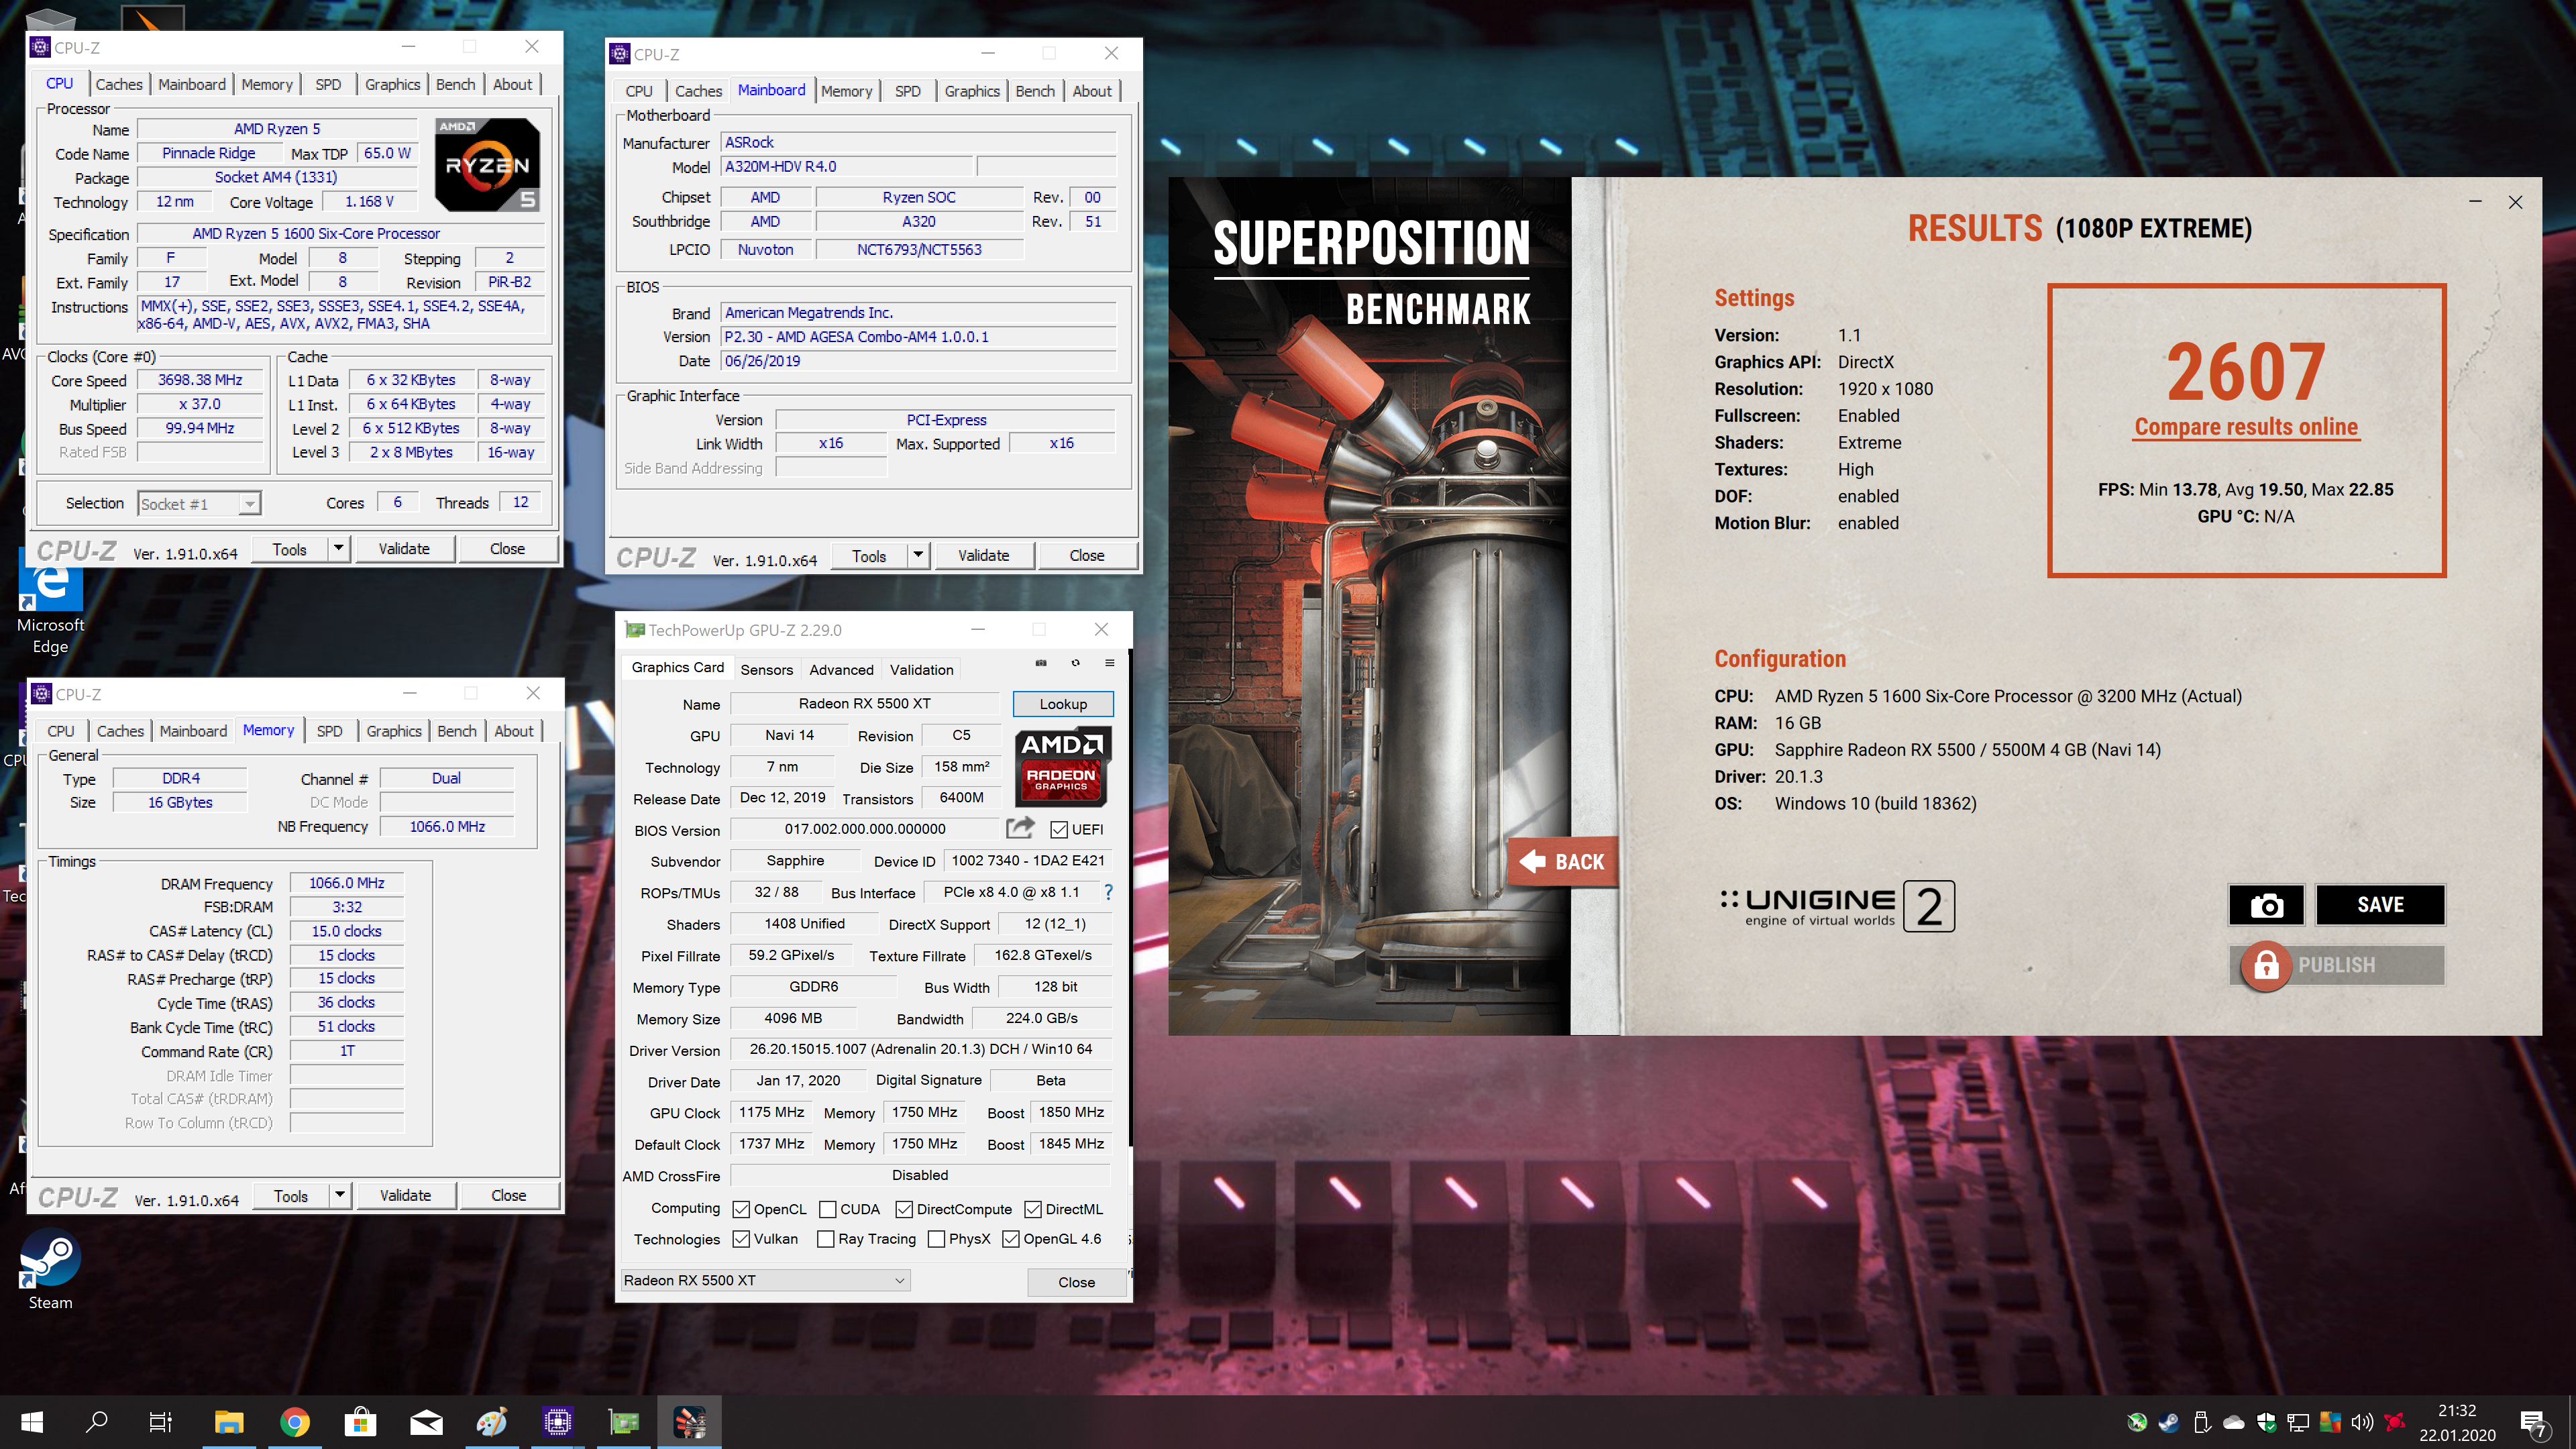Open the Windows Start menu
Screen dimensions: 2576x1449
click(x=32, y=1421)
